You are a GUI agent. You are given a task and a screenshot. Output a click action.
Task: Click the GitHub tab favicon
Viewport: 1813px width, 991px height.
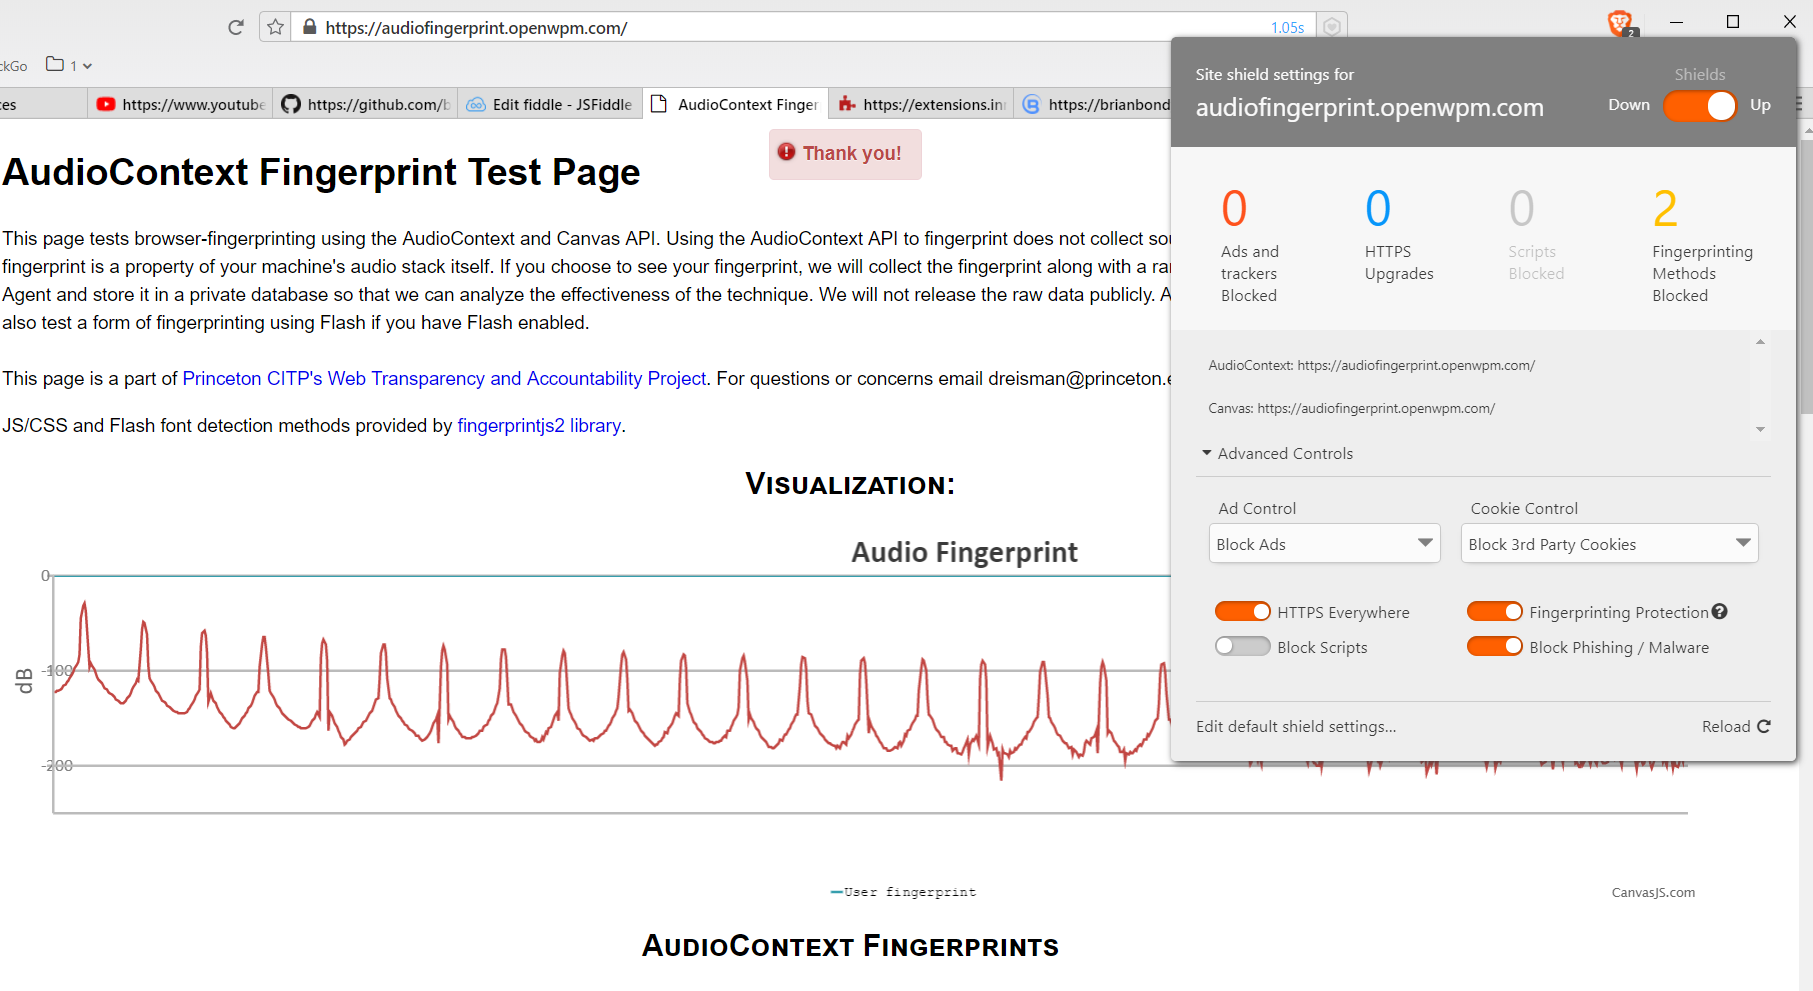(291, 104)
